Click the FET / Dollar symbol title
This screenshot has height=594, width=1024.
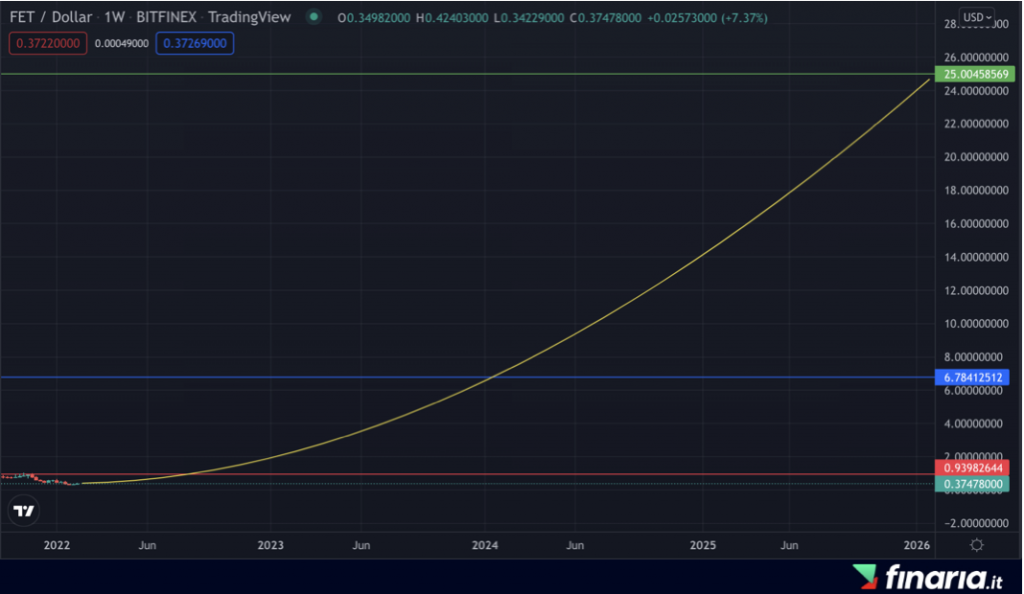point(48,18)
